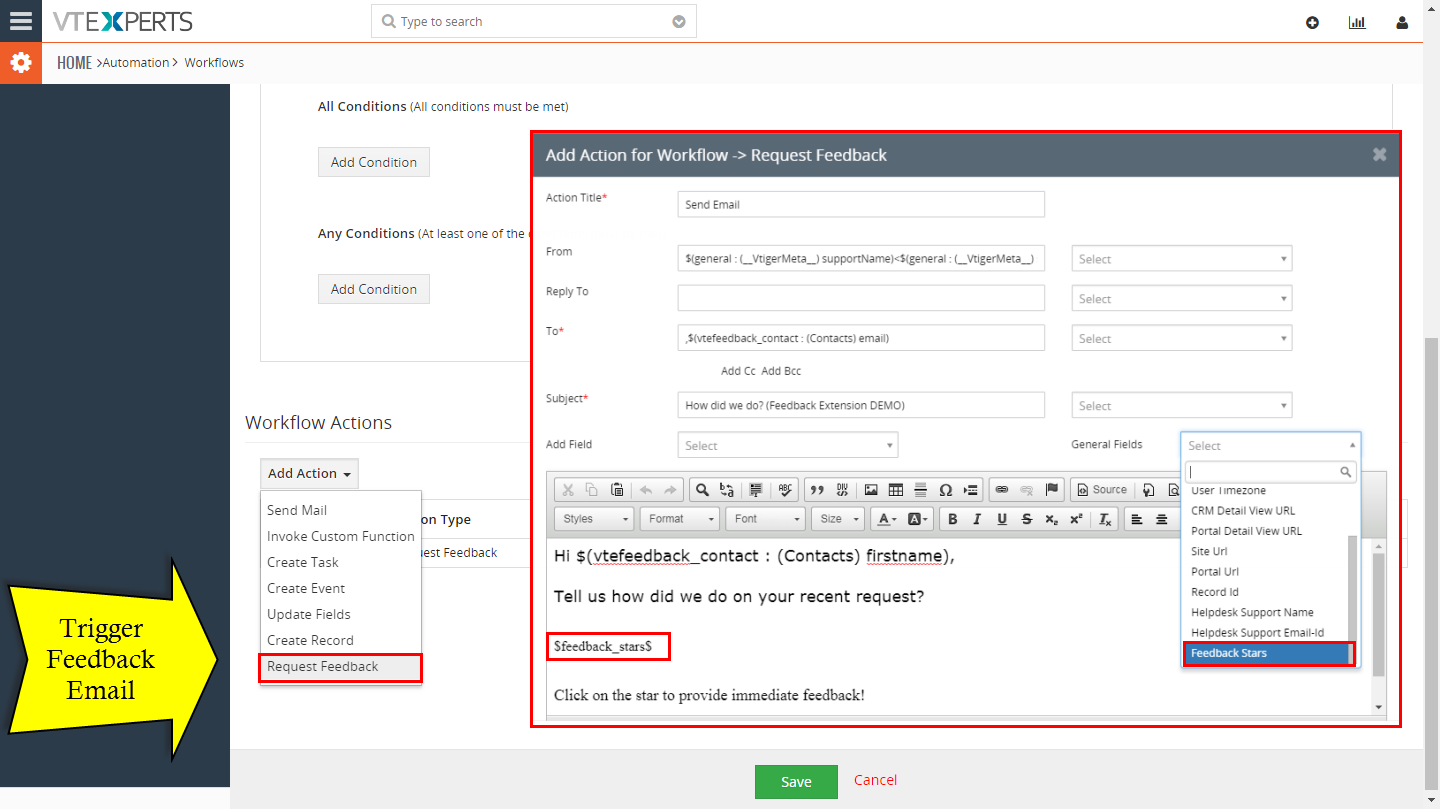Click the Insert Horizontal Line icon
Image resolution: width=1440 pixels, height=809 pixels.
coord(920,490)
